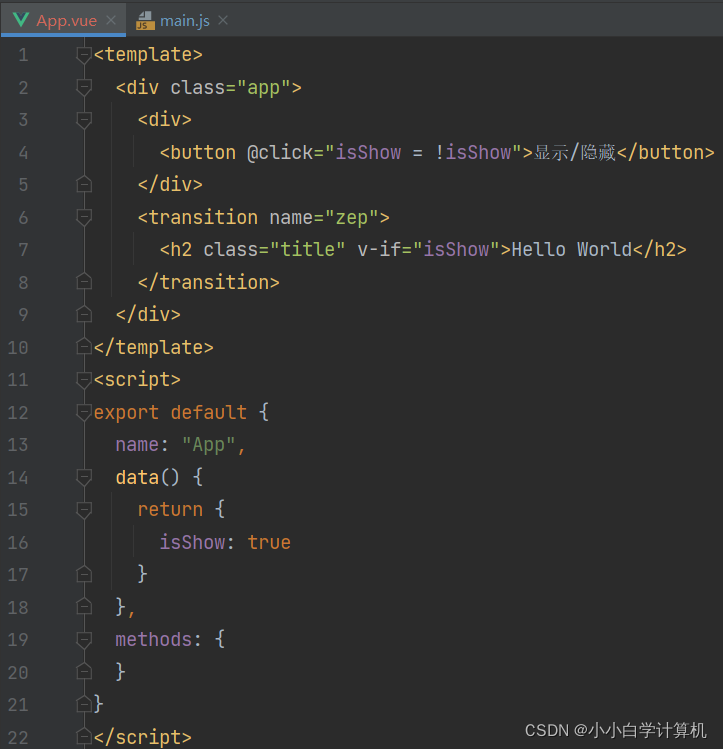Click the return keyword
723x749 pixels.
coord(170,510)
